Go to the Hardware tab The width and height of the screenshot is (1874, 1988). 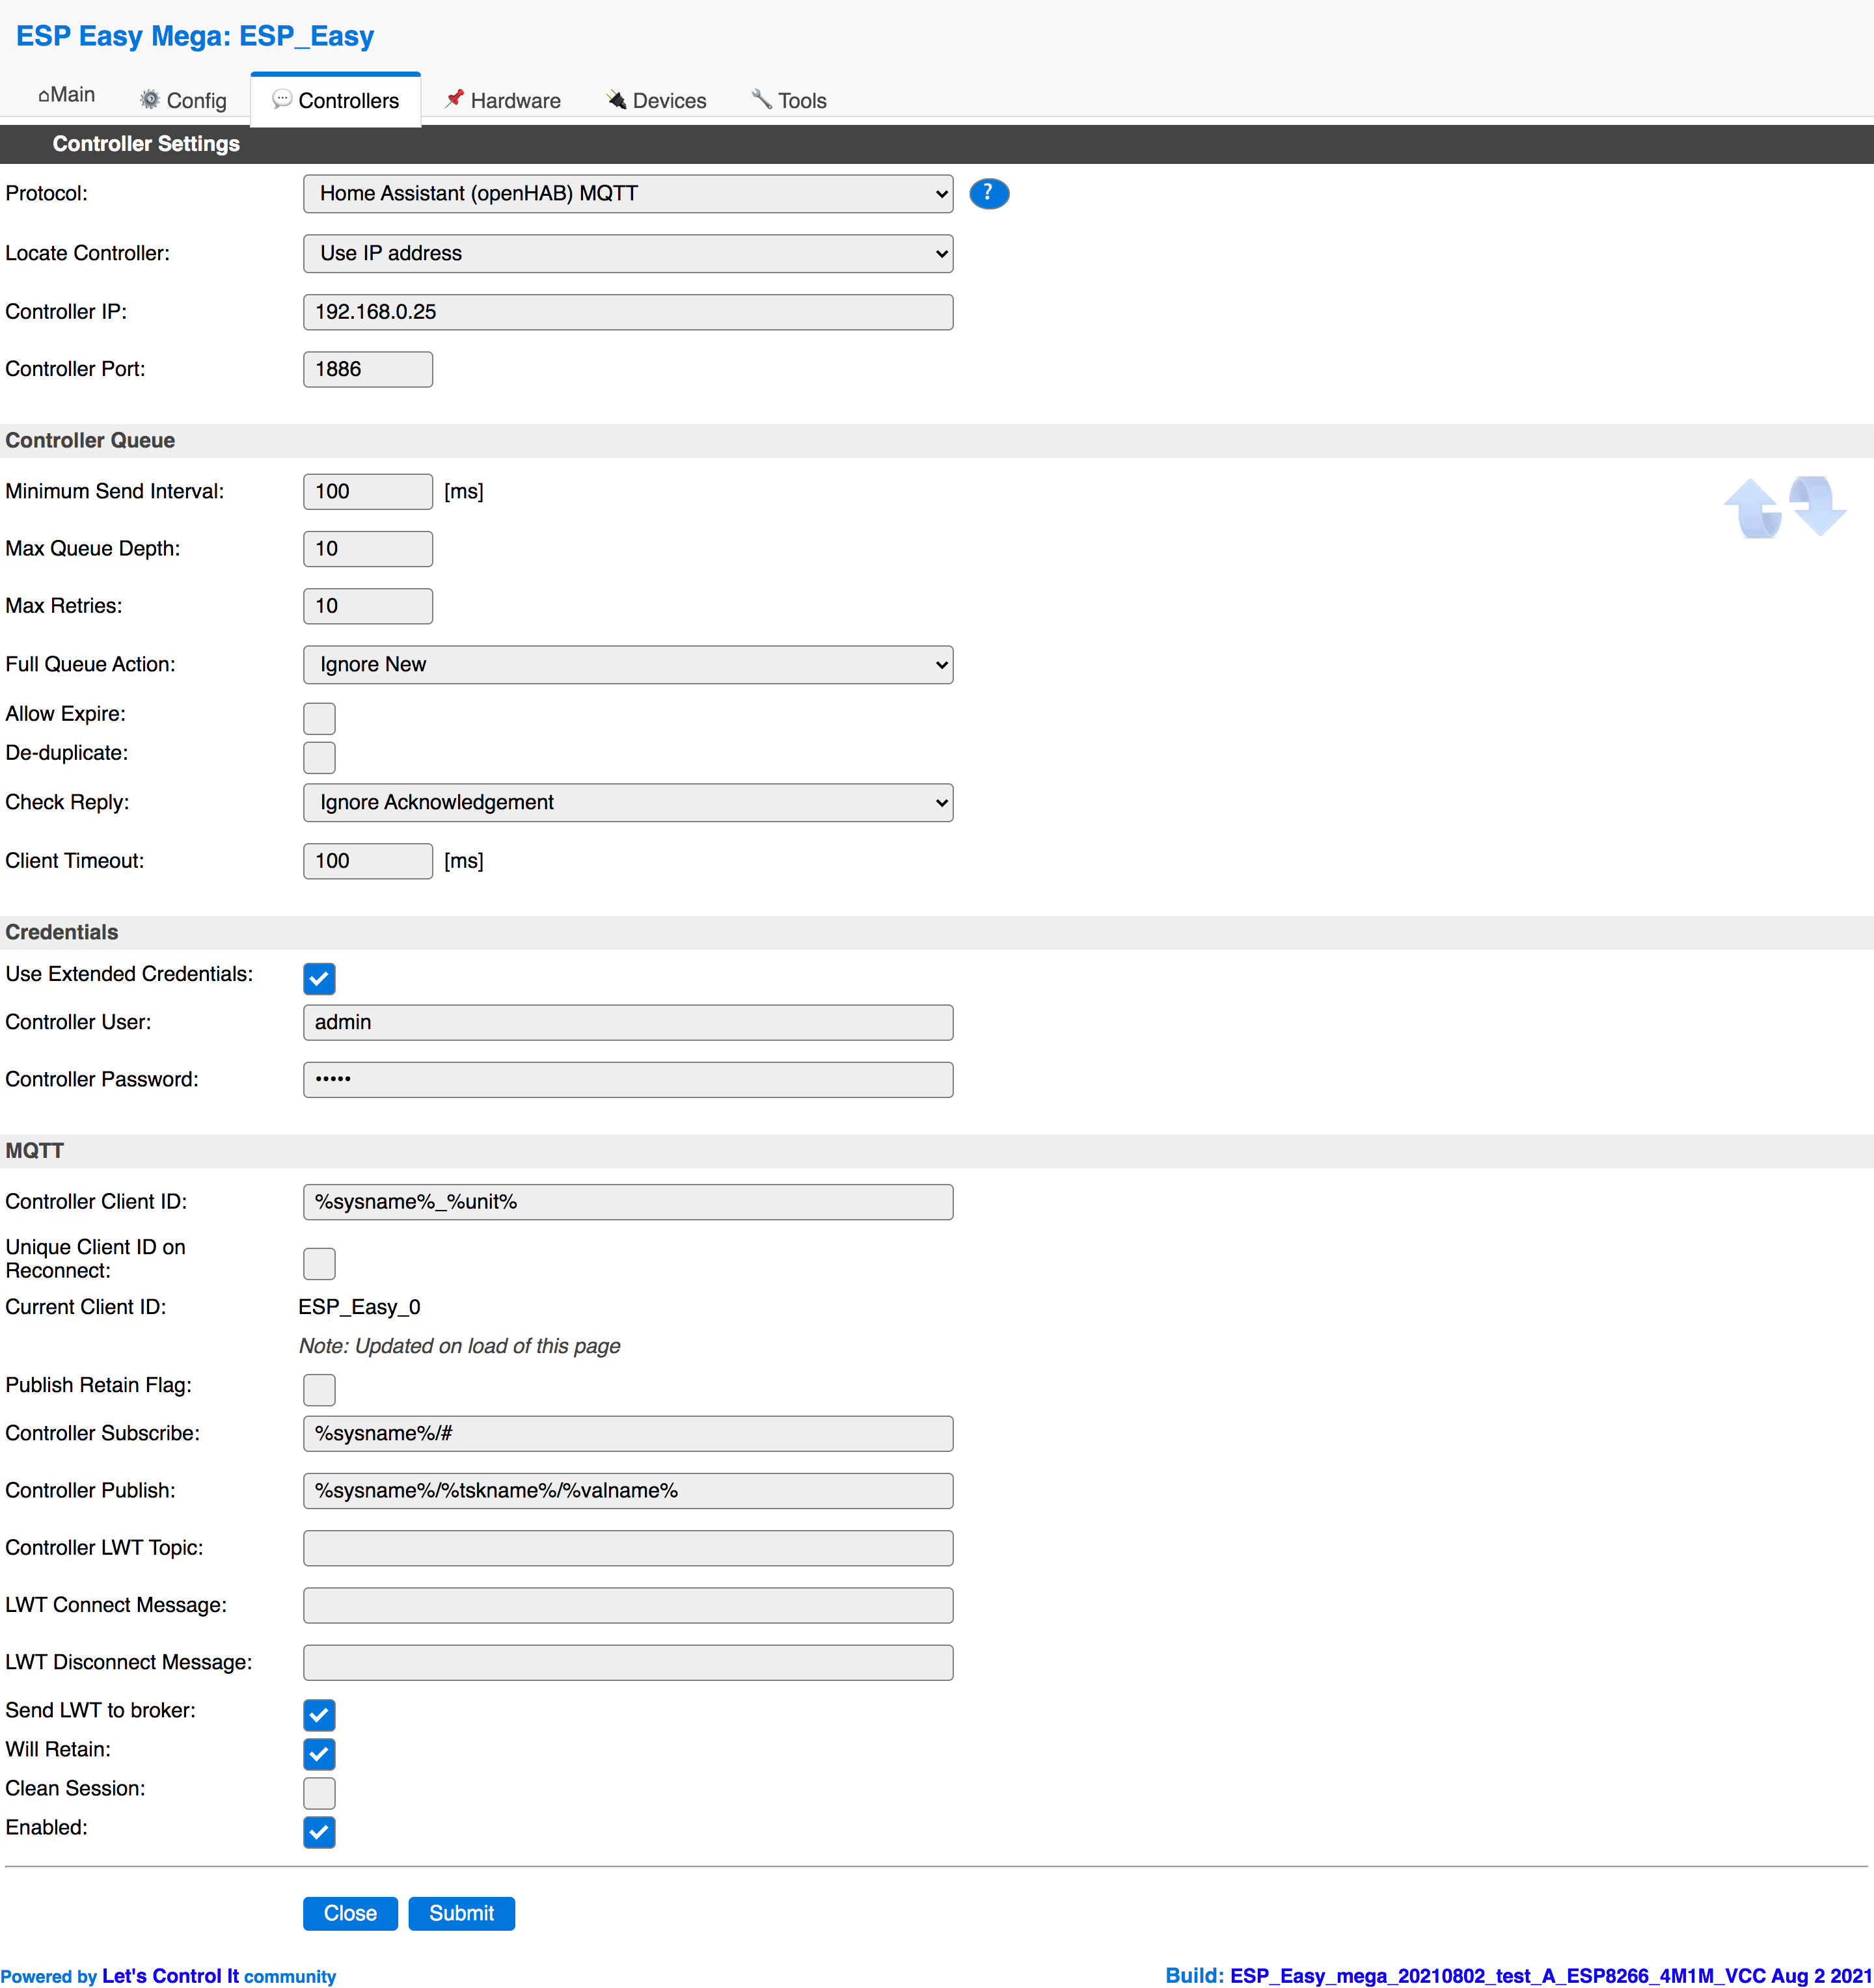[503, 100]
